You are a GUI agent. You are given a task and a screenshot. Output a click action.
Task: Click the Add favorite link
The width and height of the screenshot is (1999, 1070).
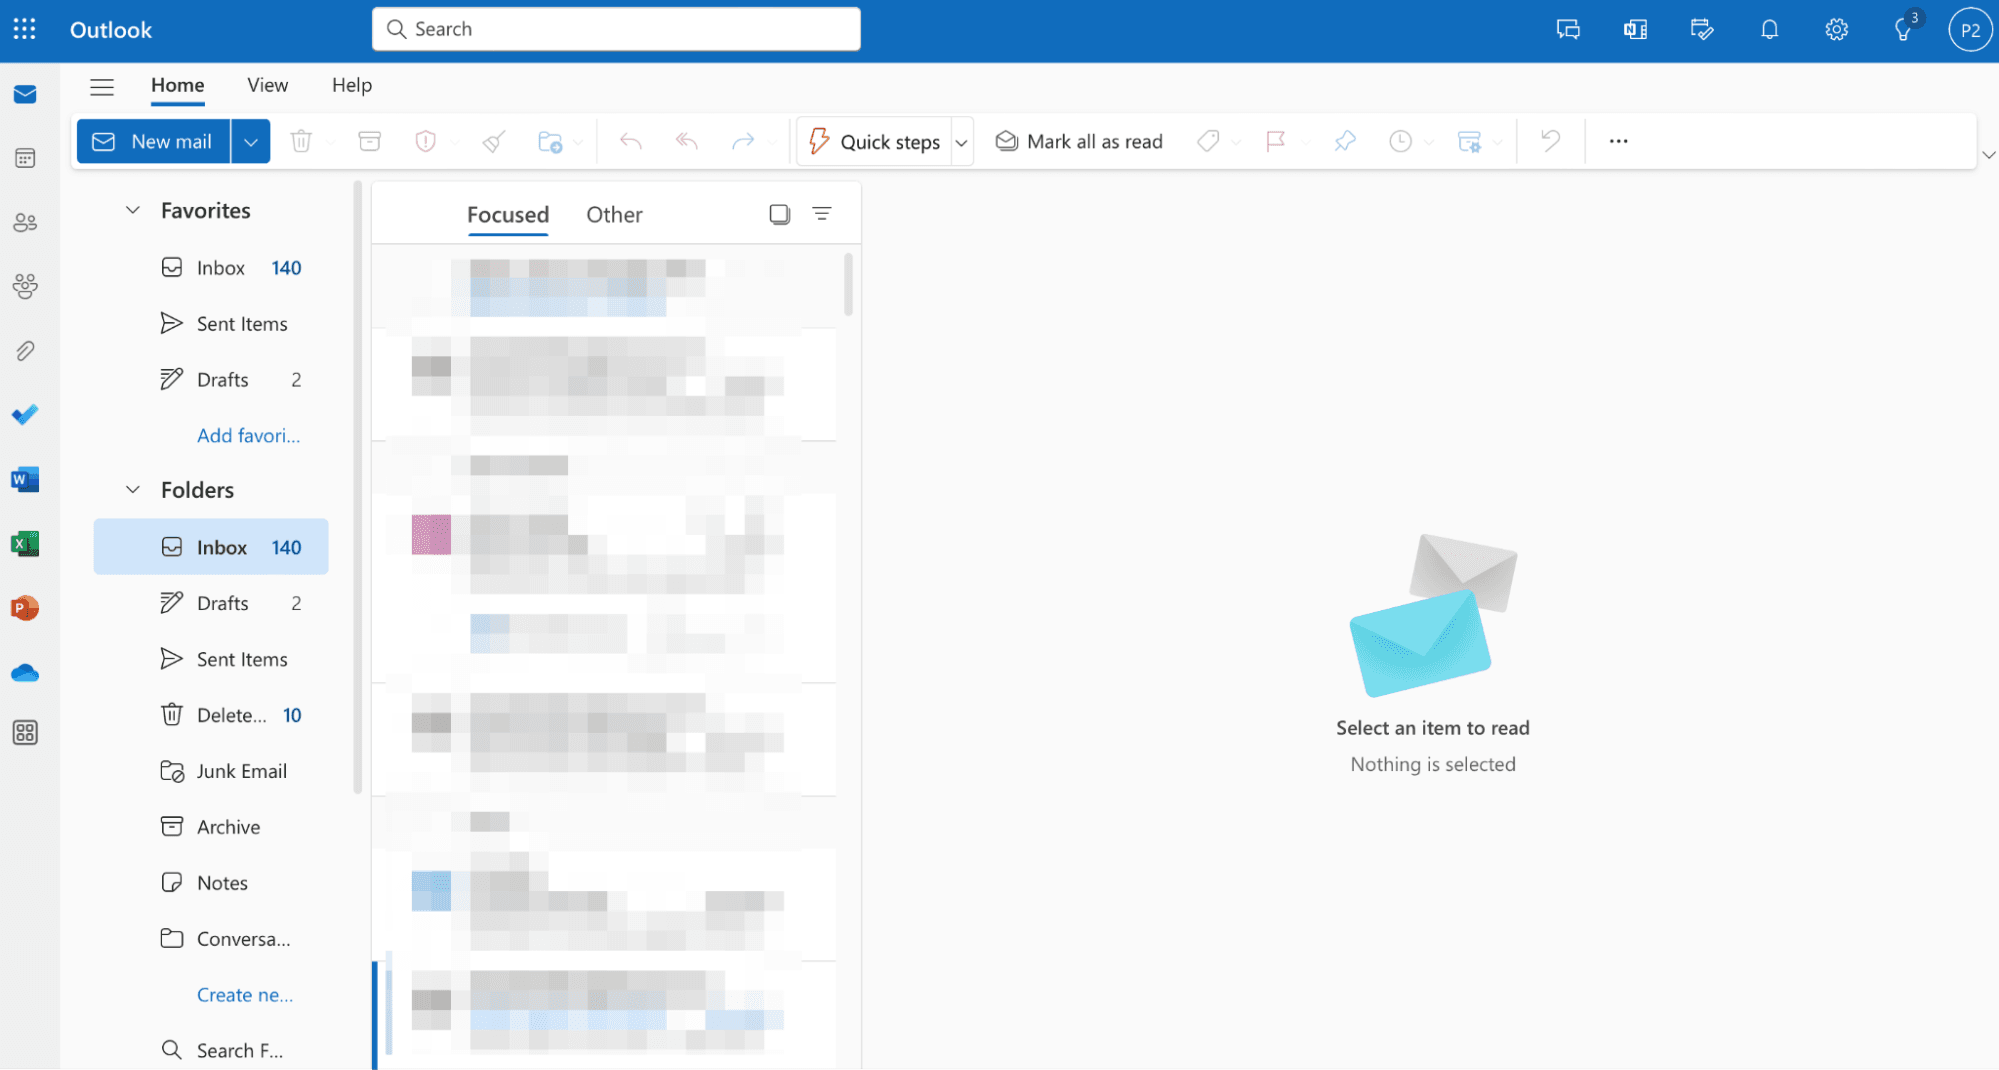point(248,435)
